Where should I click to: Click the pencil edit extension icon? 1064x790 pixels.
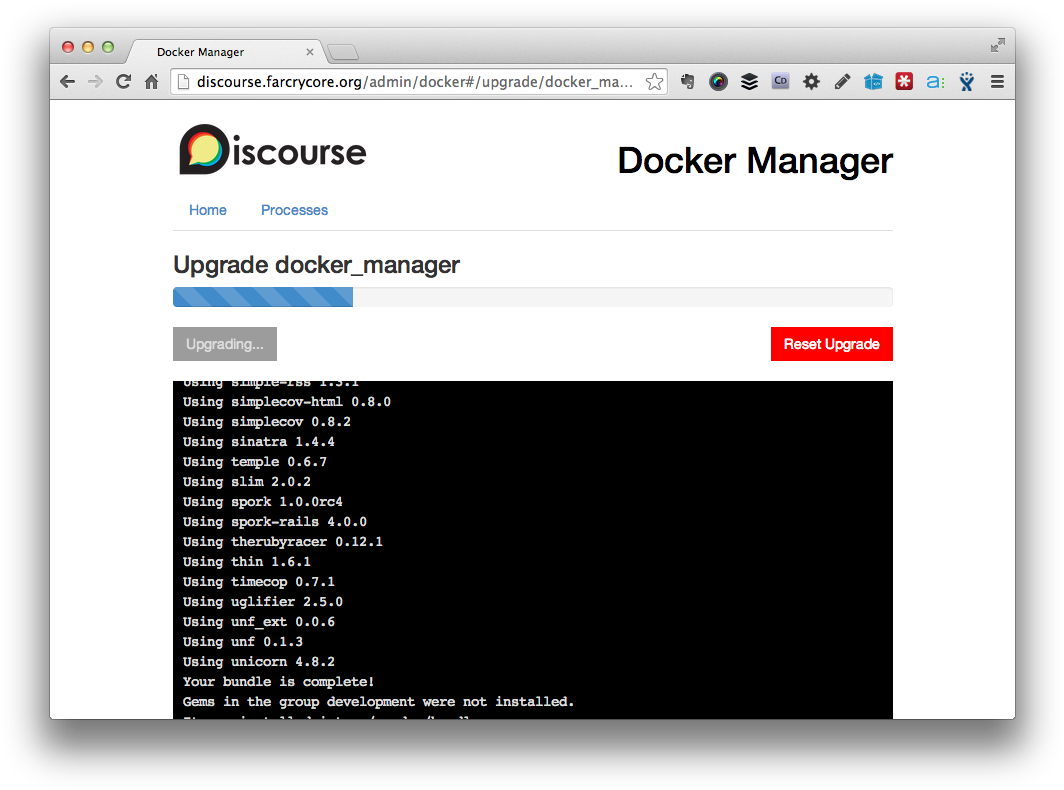pyautogui.click(x=842, y=82)
